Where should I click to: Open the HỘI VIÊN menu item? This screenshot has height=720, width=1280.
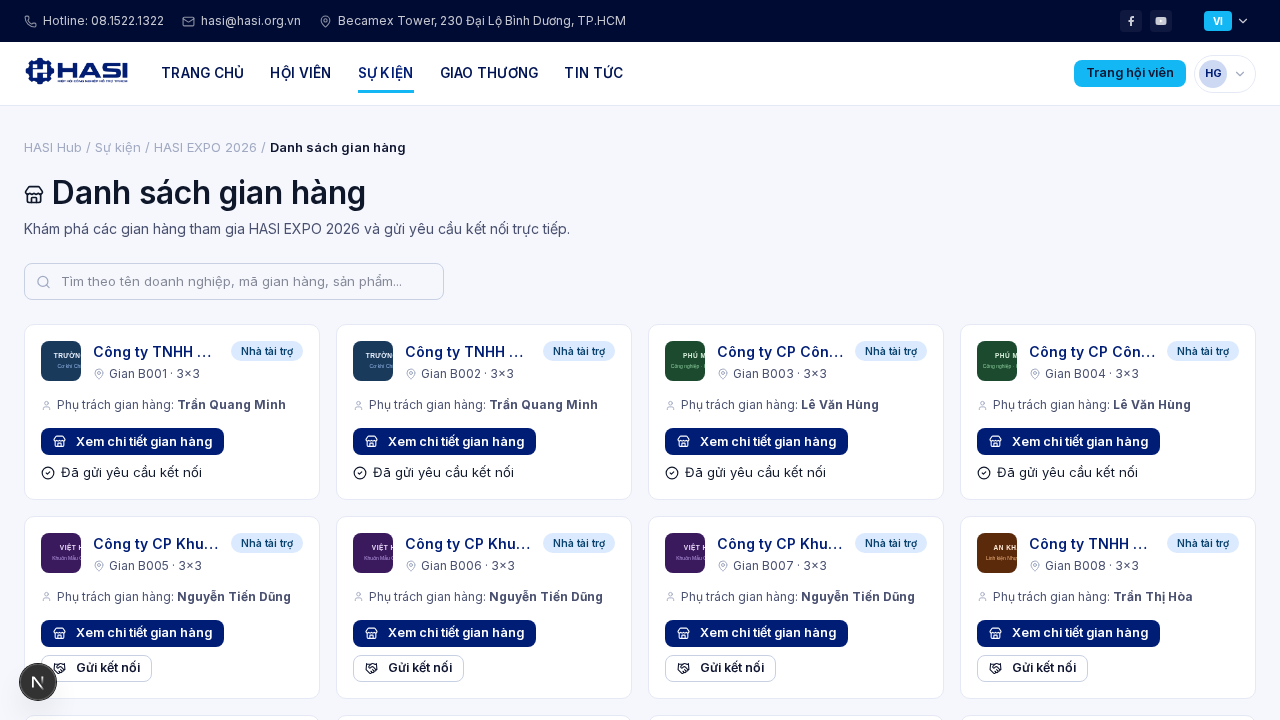tap(301, 73)
